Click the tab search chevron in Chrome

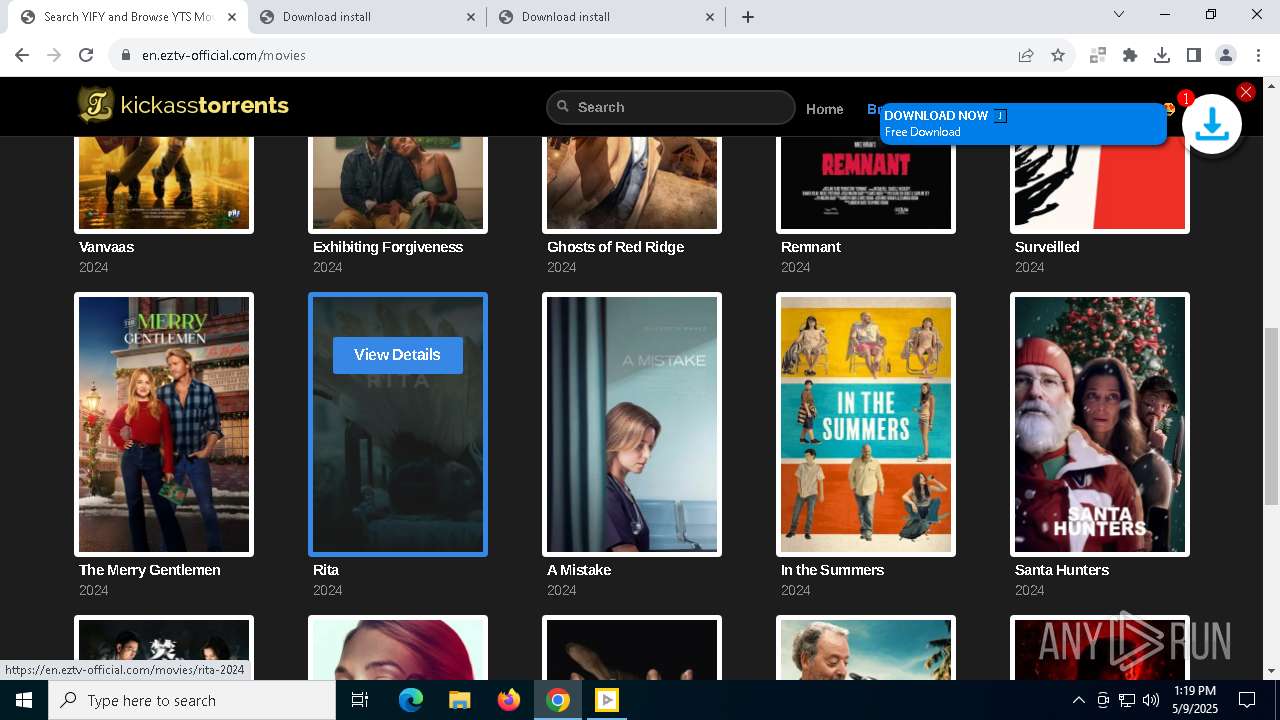click(1119, 15)
